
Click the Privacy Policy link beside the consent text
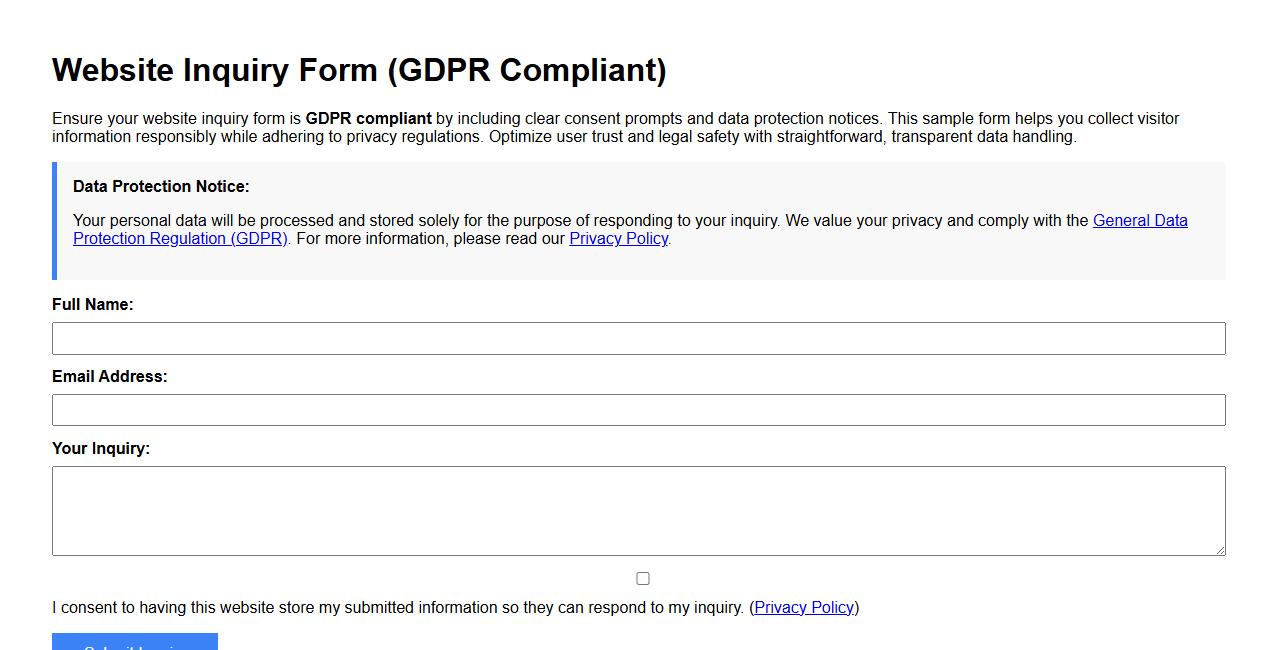804,607
